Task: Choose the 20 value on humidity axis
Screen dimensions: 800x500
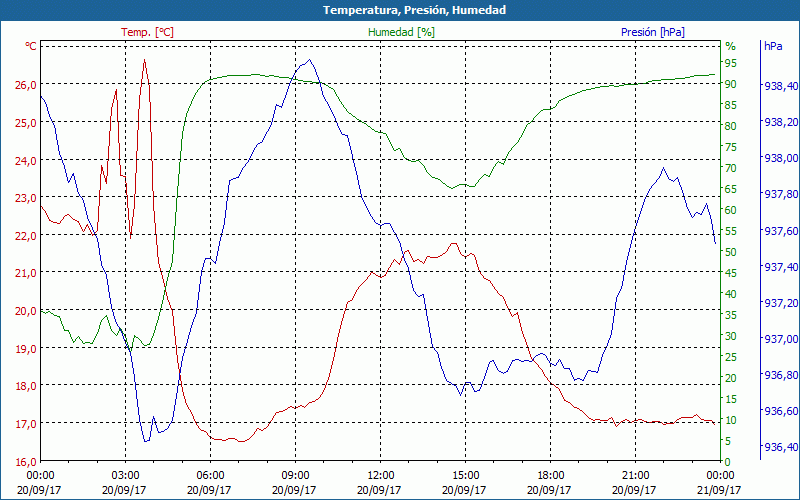Action: coord(731,378)
